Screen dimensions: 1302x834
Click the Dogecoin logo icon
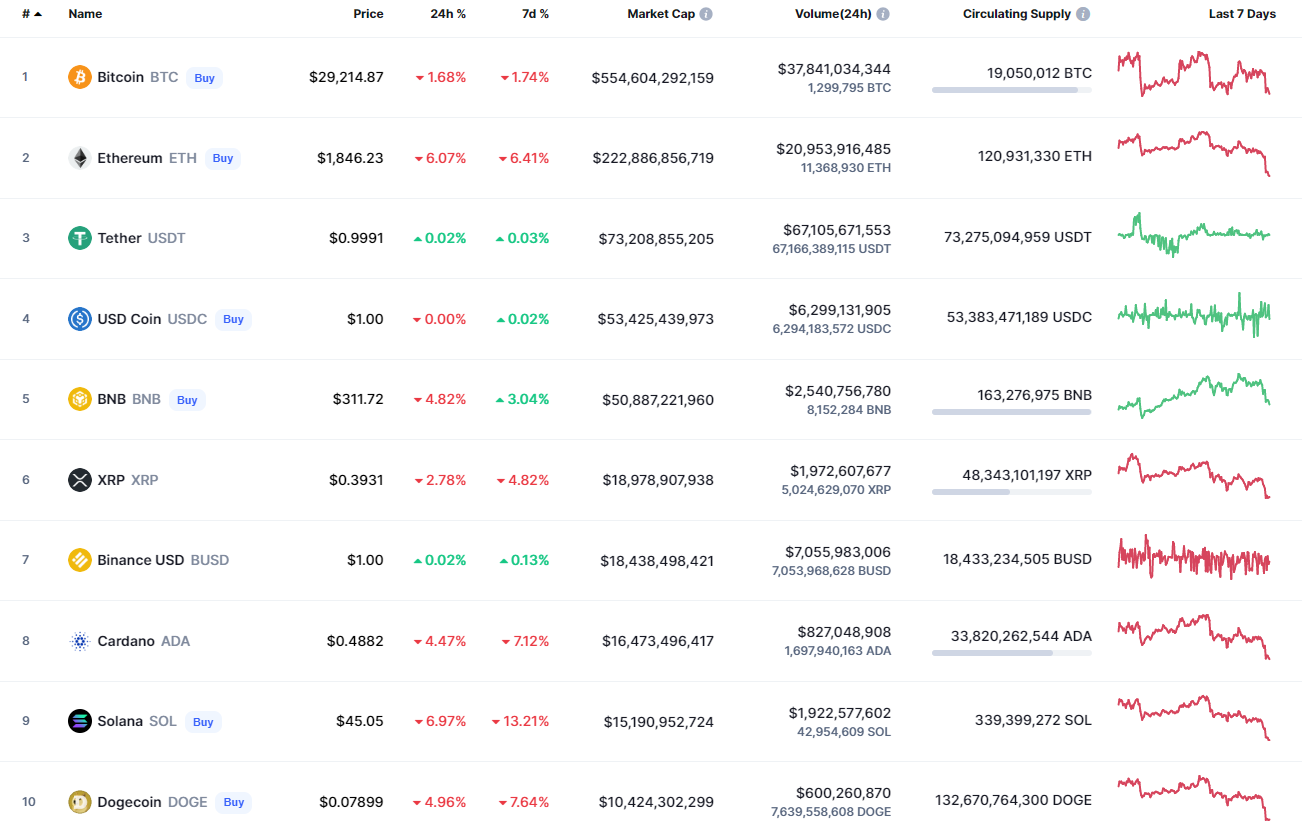79,802
